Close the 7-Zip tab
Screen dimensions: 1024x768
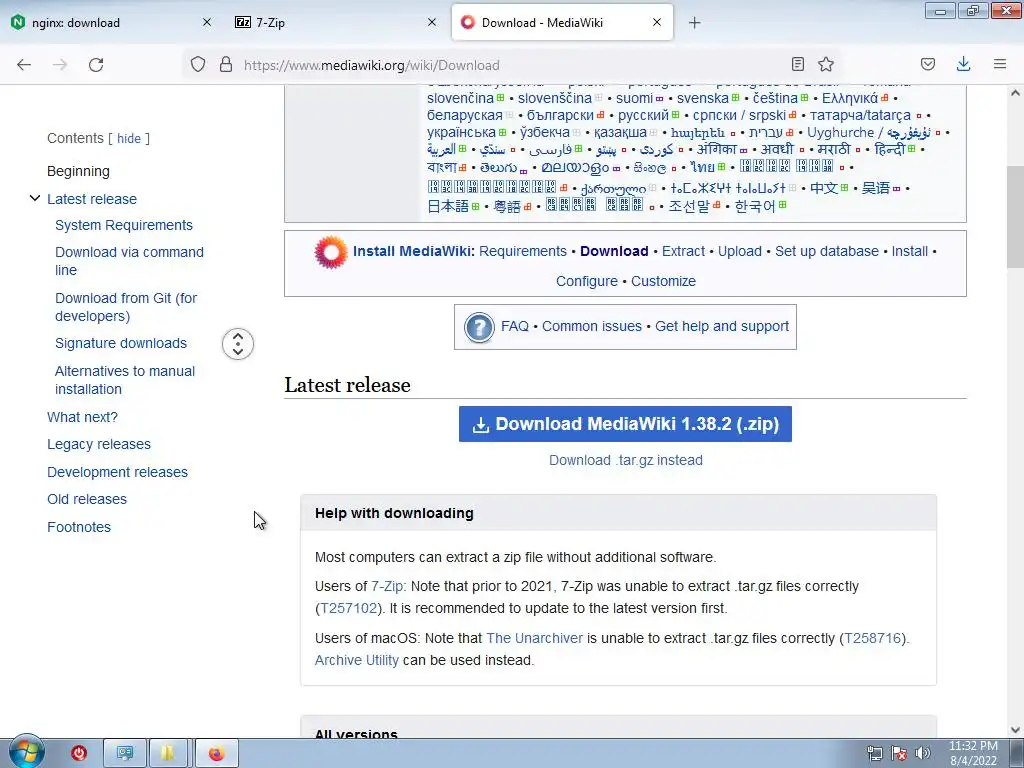432,22
